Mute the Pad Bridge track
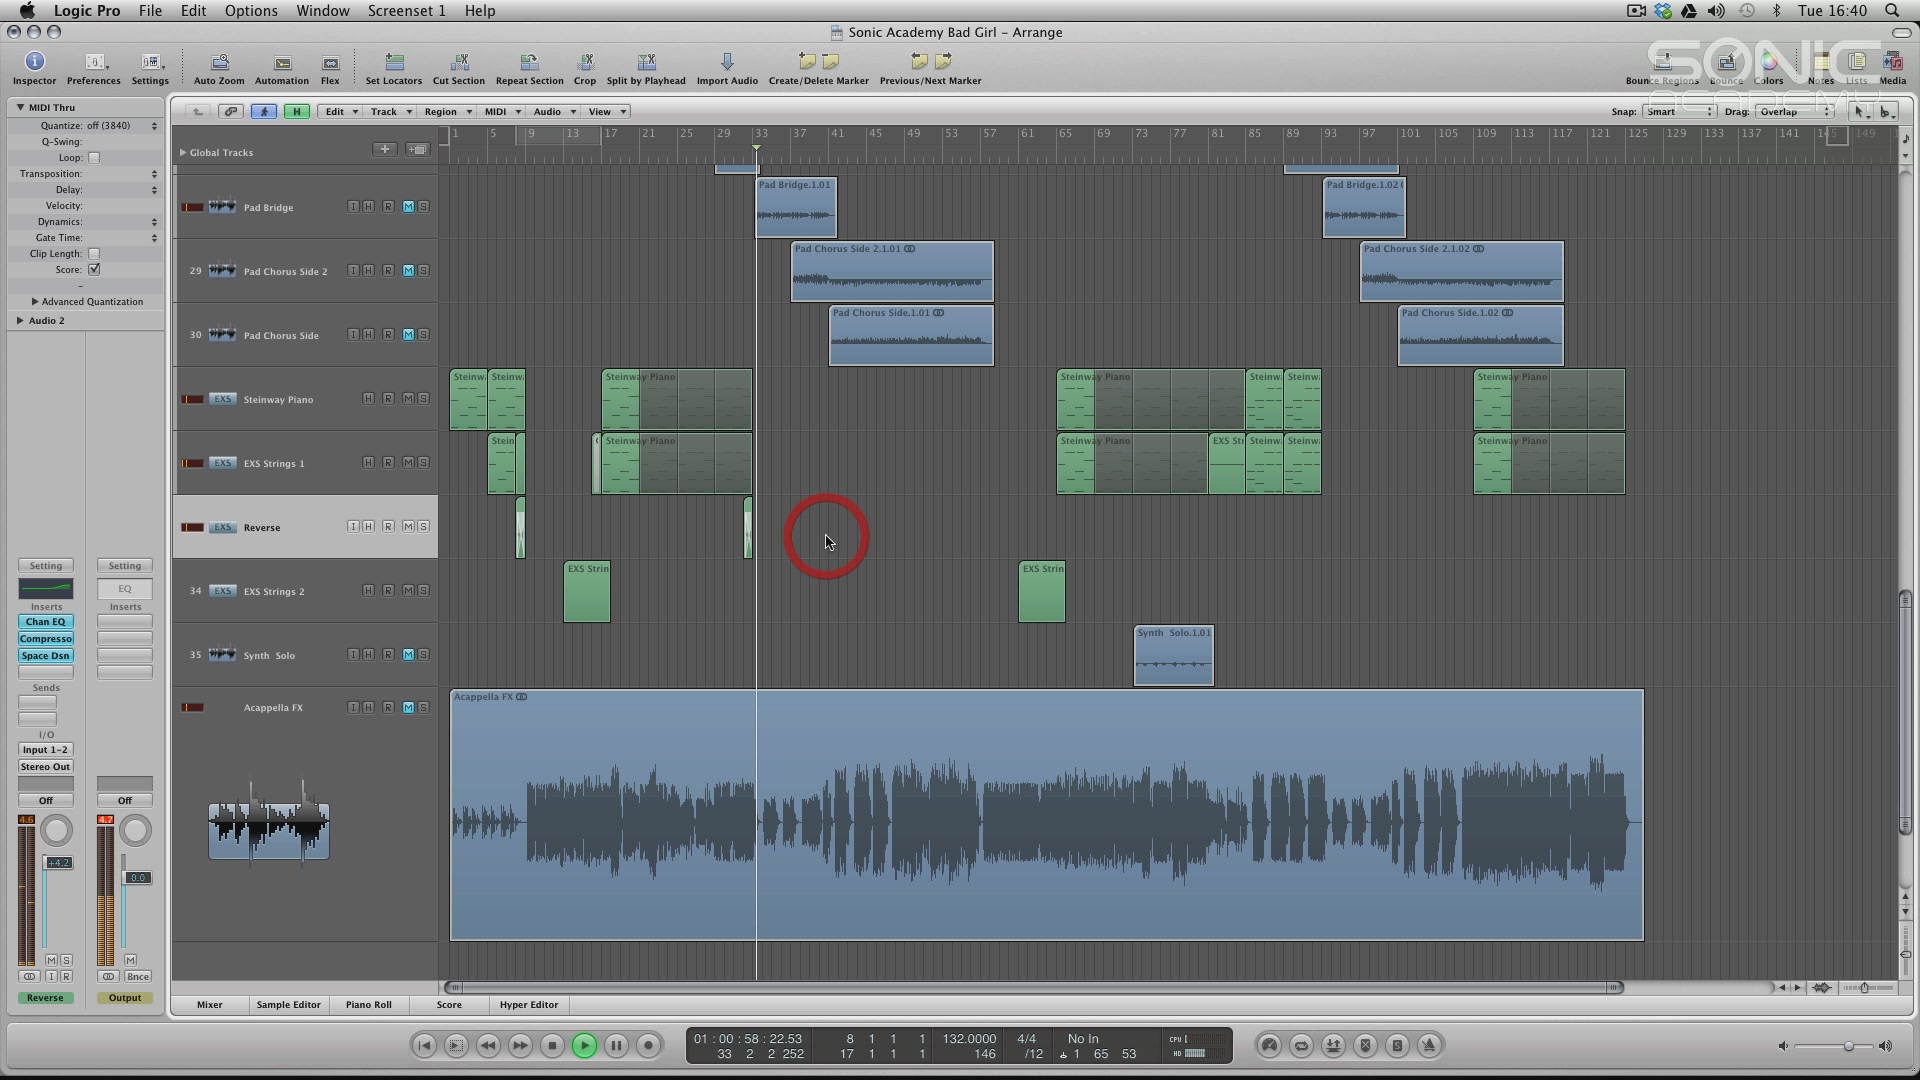The height and width of the screenshot is (1080, 1920). (408, 207)
